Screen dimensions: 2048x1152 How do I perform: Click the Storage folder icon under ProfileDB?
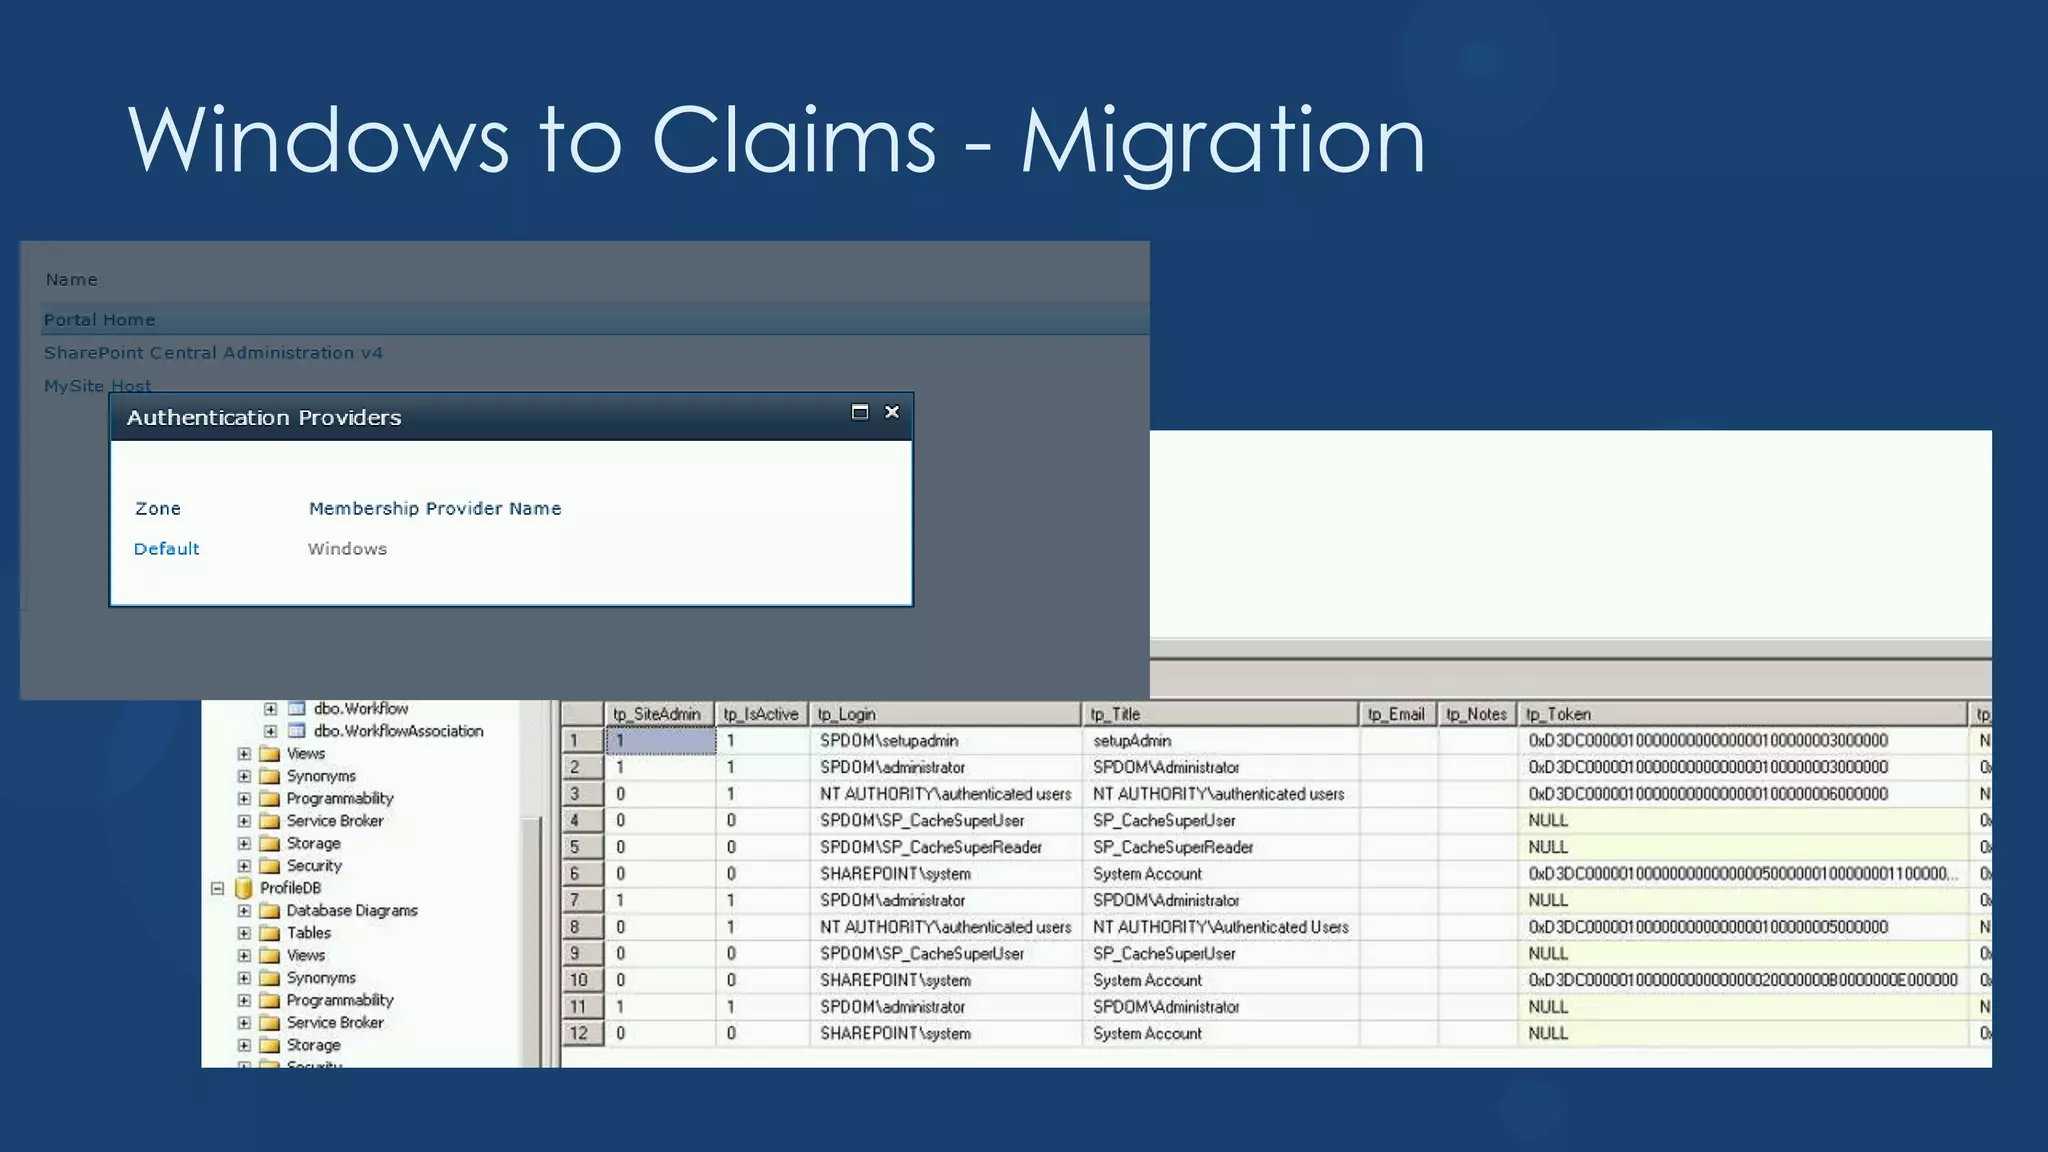[x=269, y=1045]
